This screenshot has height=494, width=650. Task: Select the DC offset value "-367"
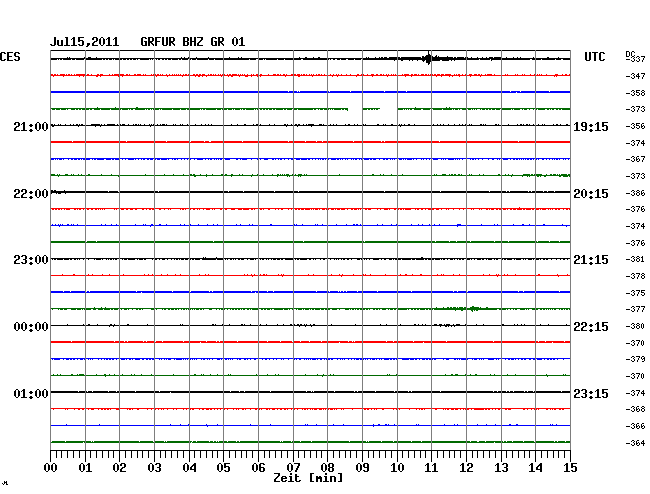point(635,159)
